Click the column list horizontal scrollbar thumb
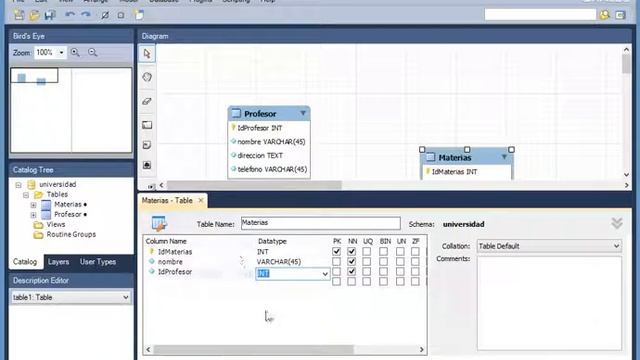This screenshot has height=360, width=640. click(x=253, y=350)
